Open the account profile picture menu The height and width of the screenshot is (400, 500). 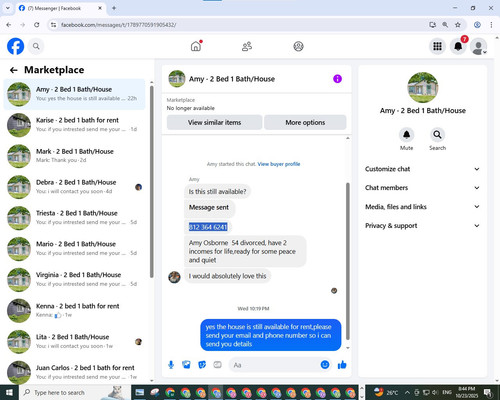coord(479,47)
